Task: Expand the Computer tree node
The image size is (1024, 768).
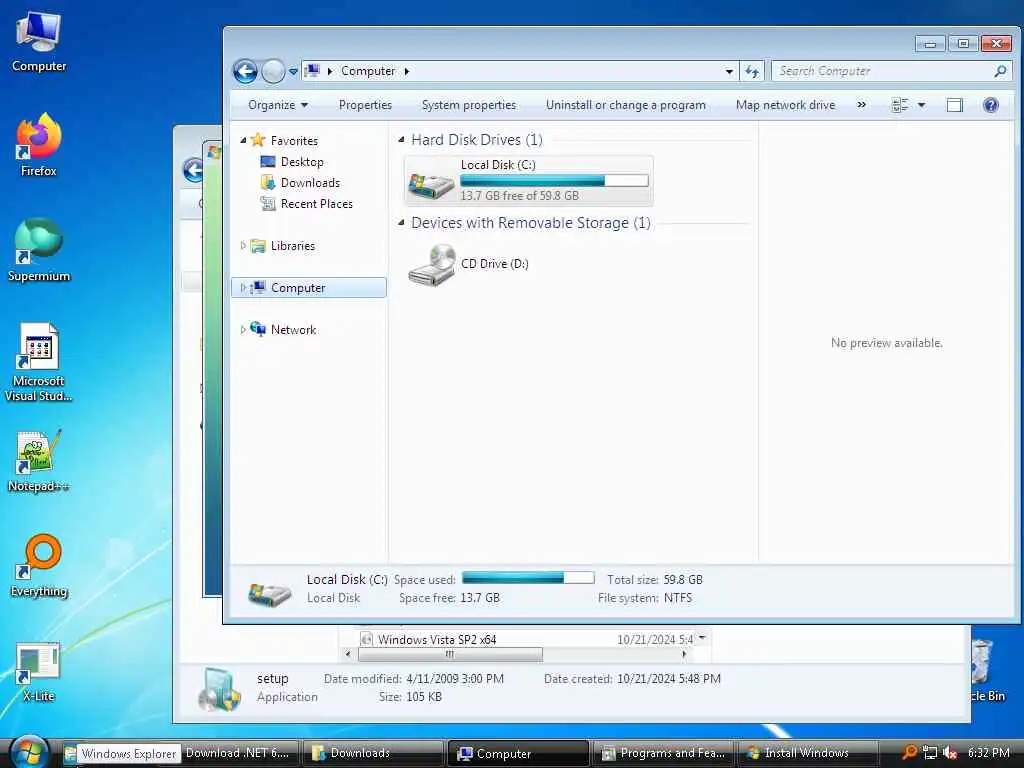Action: pyautogui.click(x=243, y=287)
